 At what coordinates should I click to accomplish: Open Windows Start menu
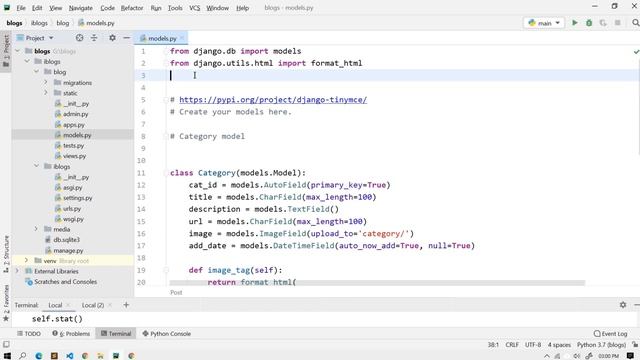(x=7, y=356)
